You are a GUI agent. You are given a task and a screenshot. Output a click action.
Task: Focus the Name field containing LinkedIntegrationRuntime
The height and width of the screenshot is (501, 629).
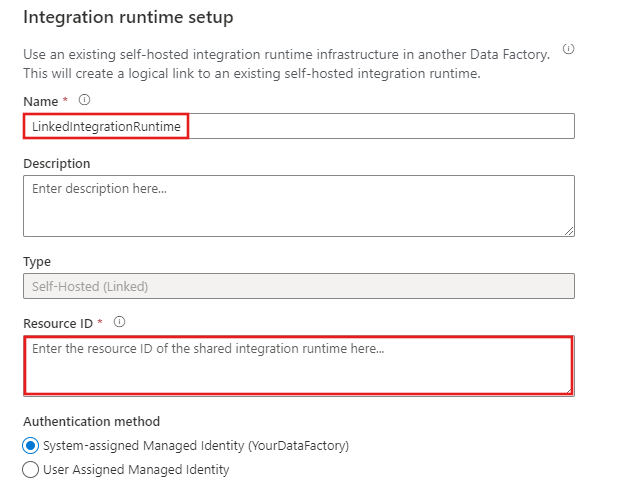(298, 126)
